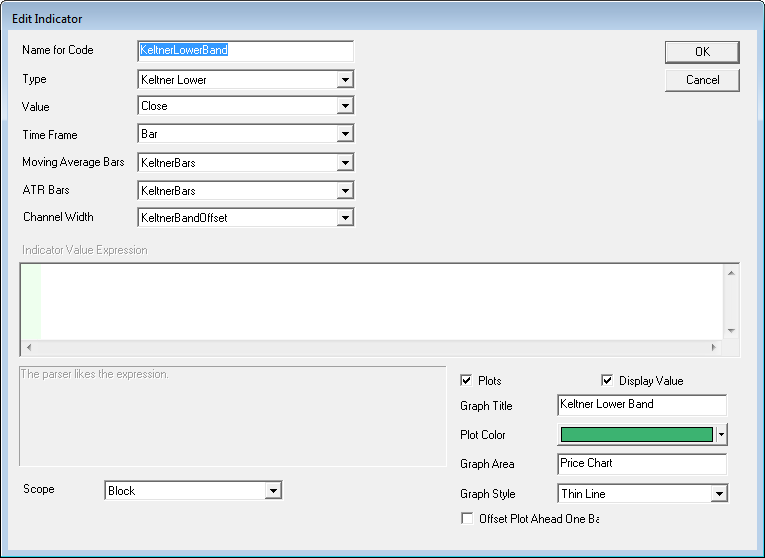This screenshot has width=765, height=558.
Task: Expand the Value dropdown set to Close
Action: pyautogui.click(x=345, y=106)
